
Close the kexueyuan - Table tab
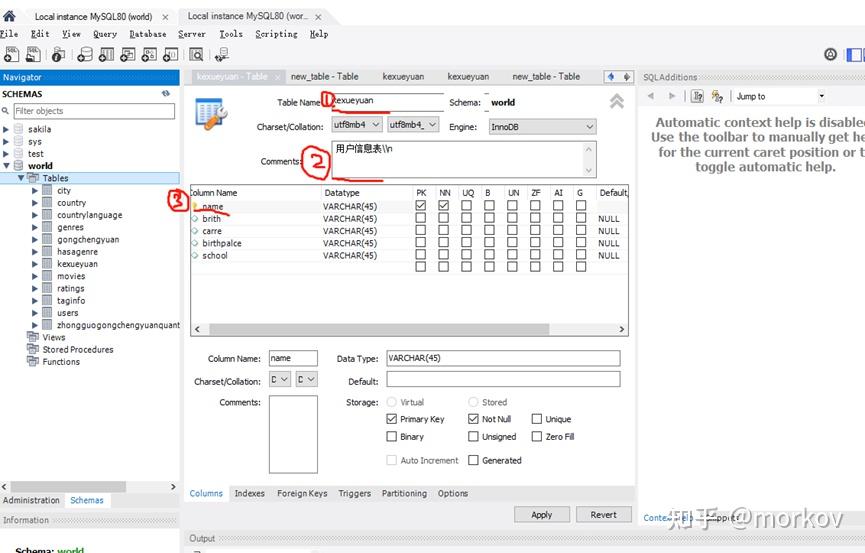coord(277,77)
